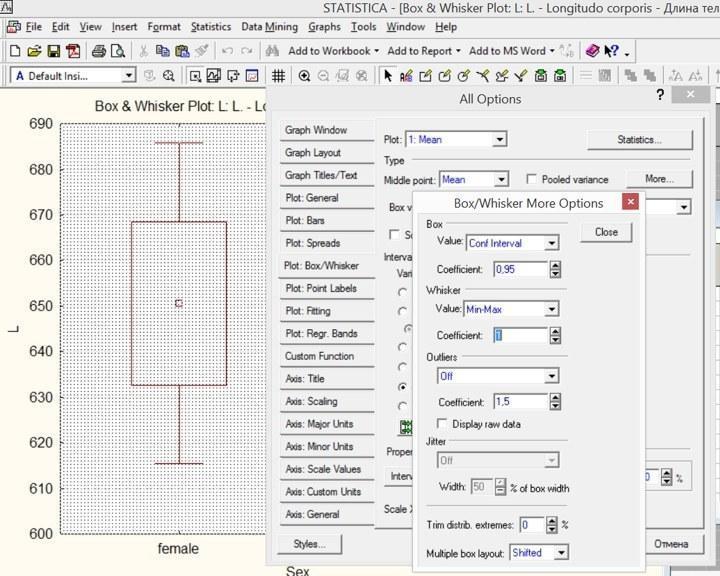Viewport: 720px width, 576px height.
Task: Click the Whisker Coefficient input field
Action: (x=520, y=336)
